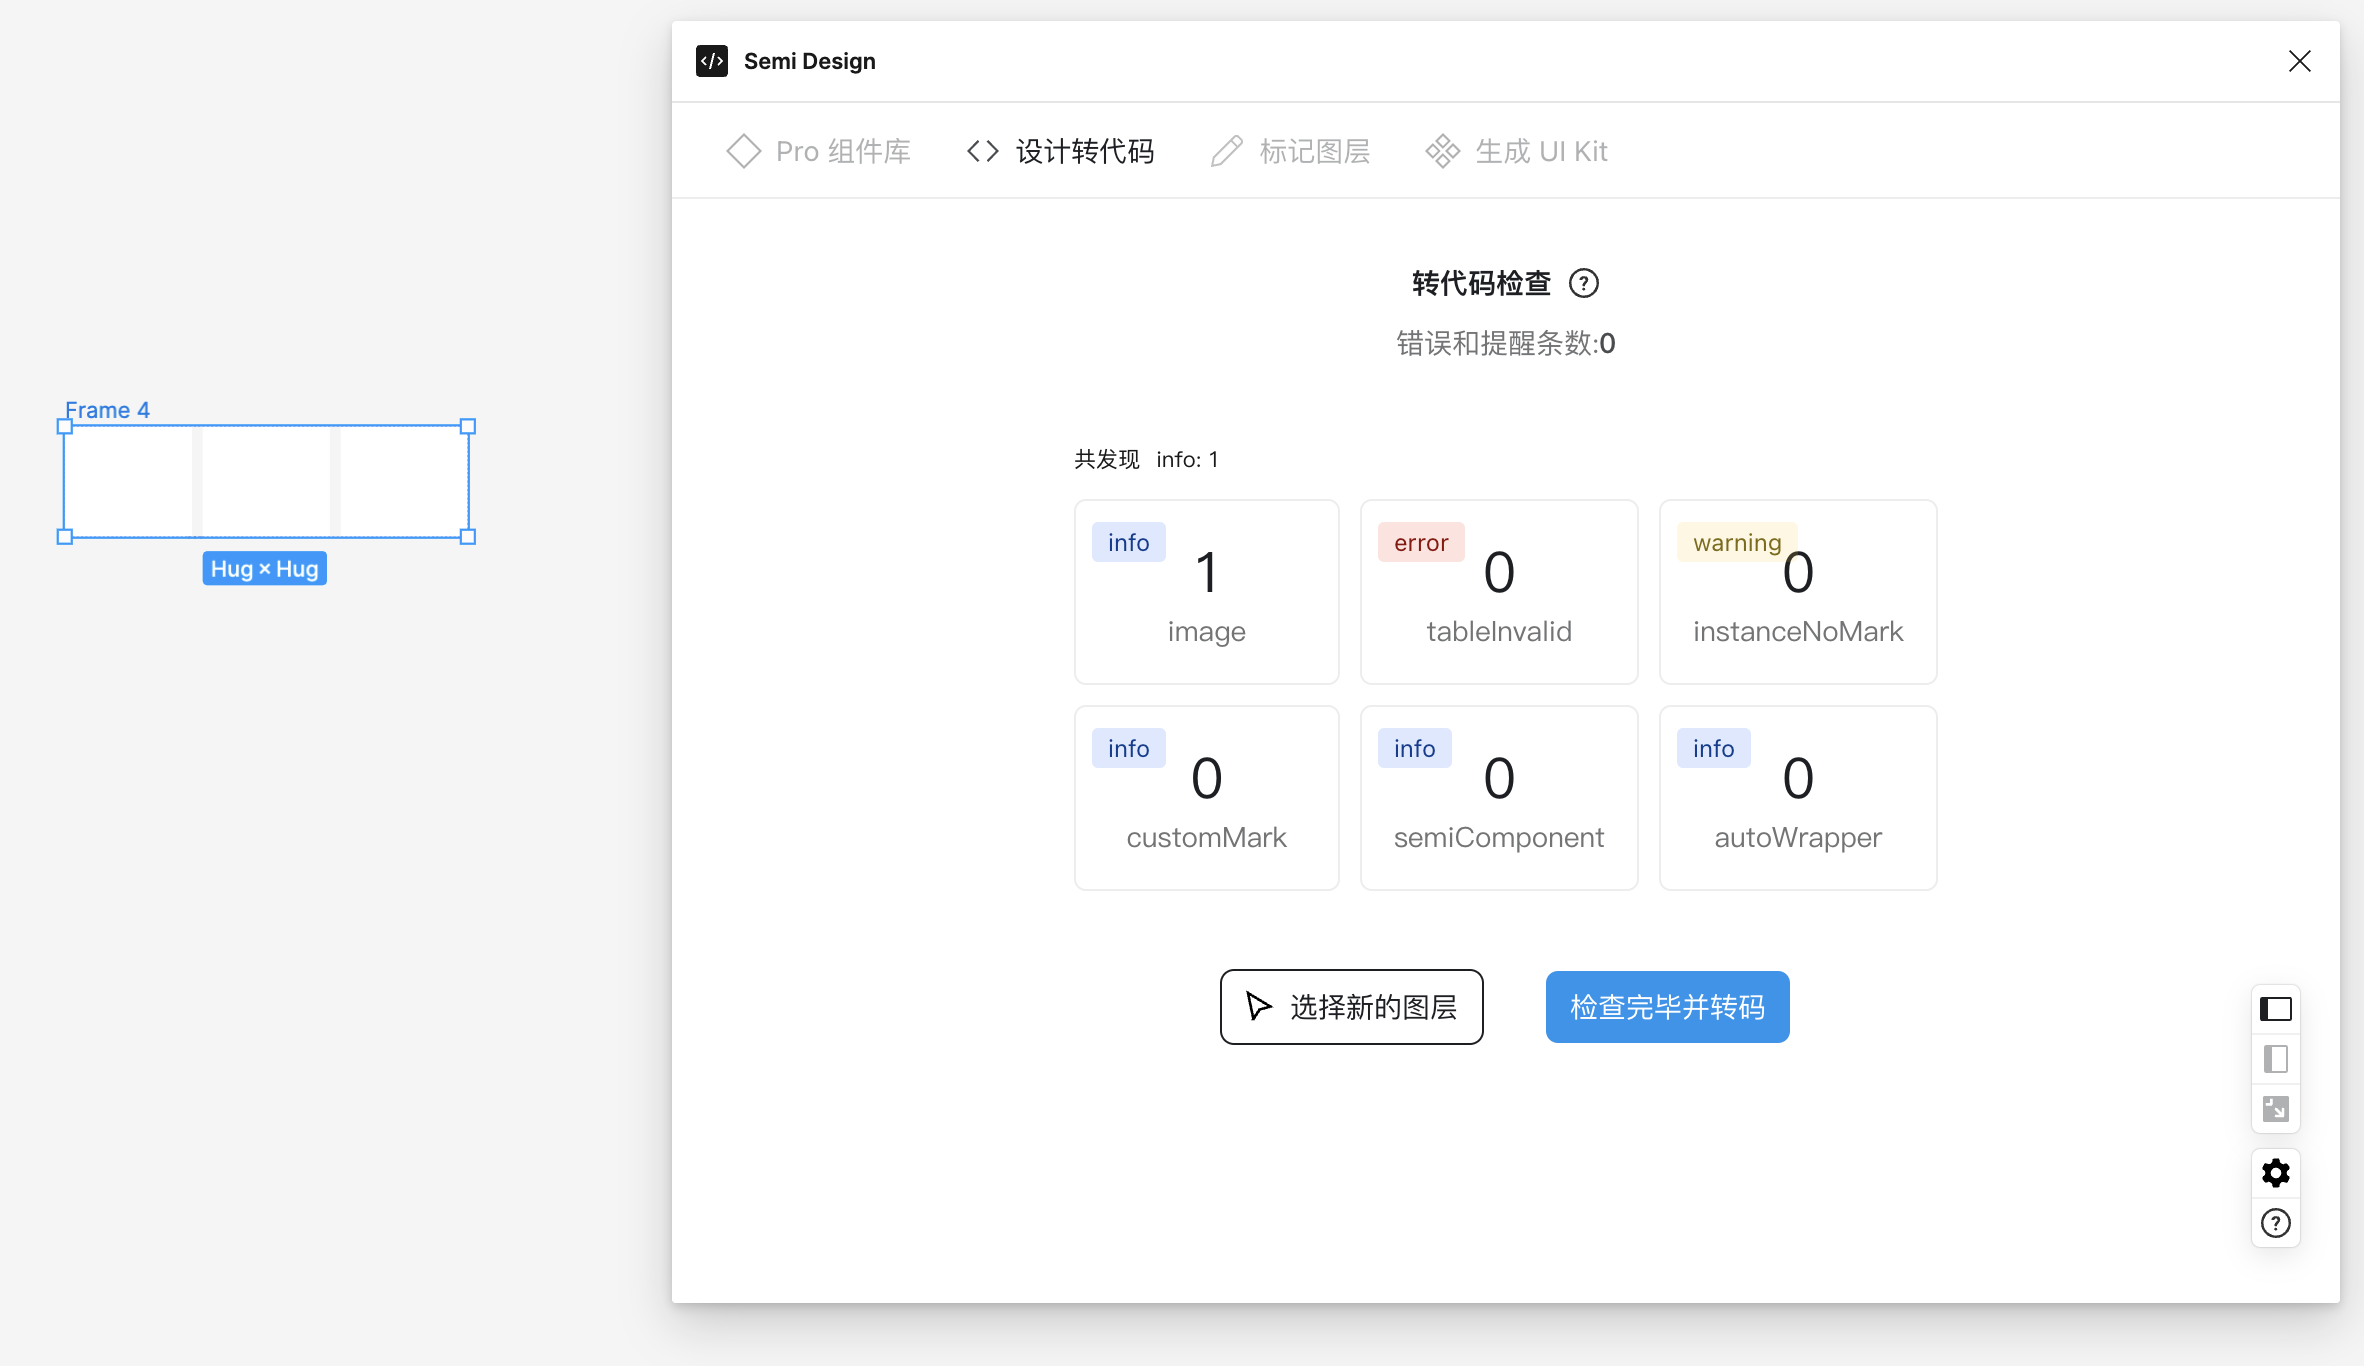The image size is (2364, 1366).
Task: Click the 选择新的图层 button
Action: (1351, 1007)
